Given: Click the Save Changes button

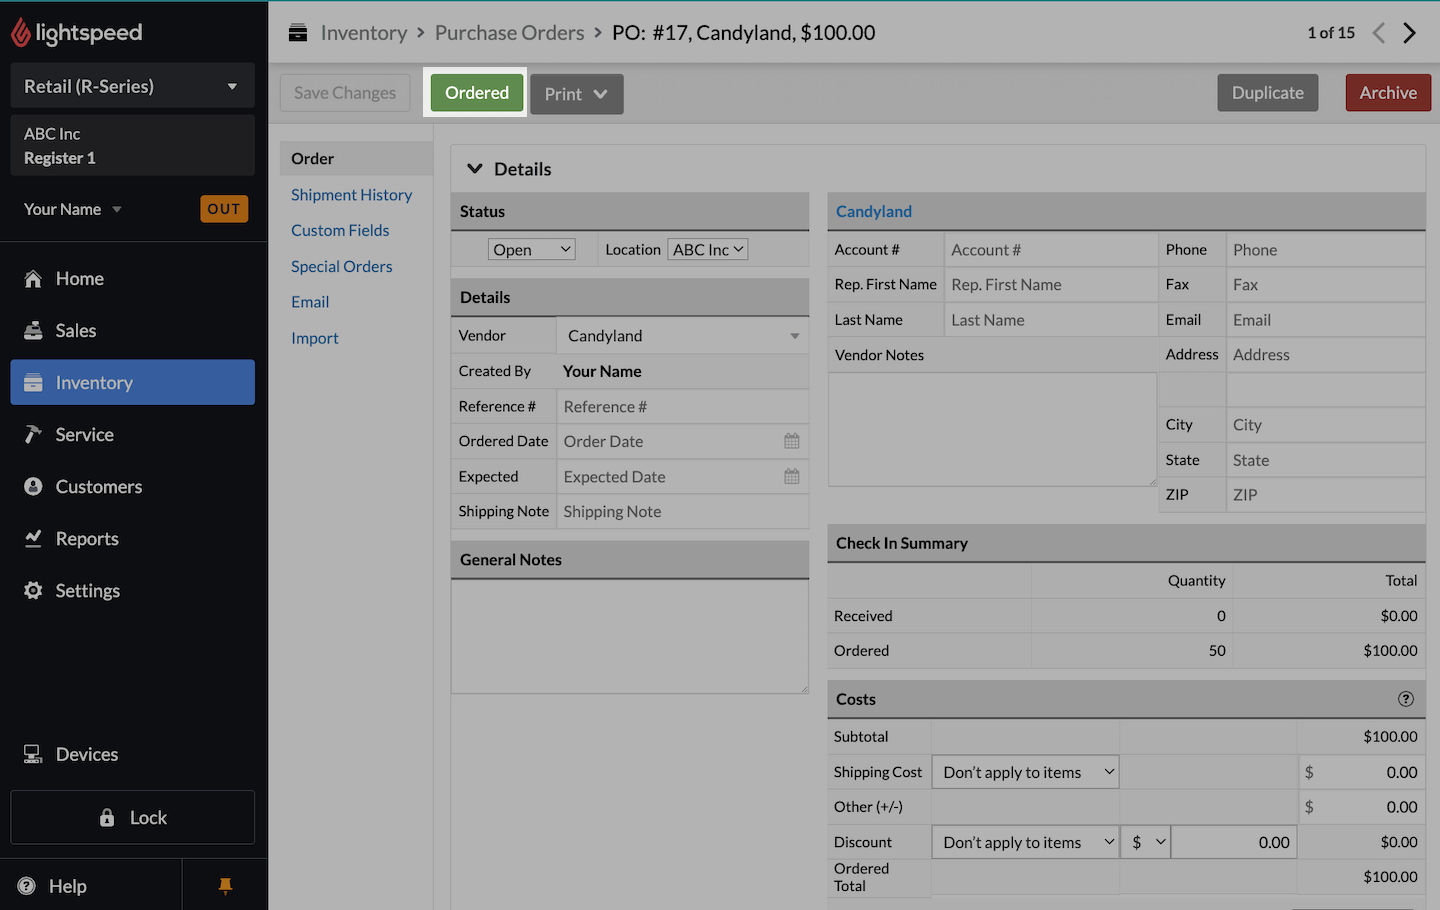Looking at the screenshot, I should point(345,93).
